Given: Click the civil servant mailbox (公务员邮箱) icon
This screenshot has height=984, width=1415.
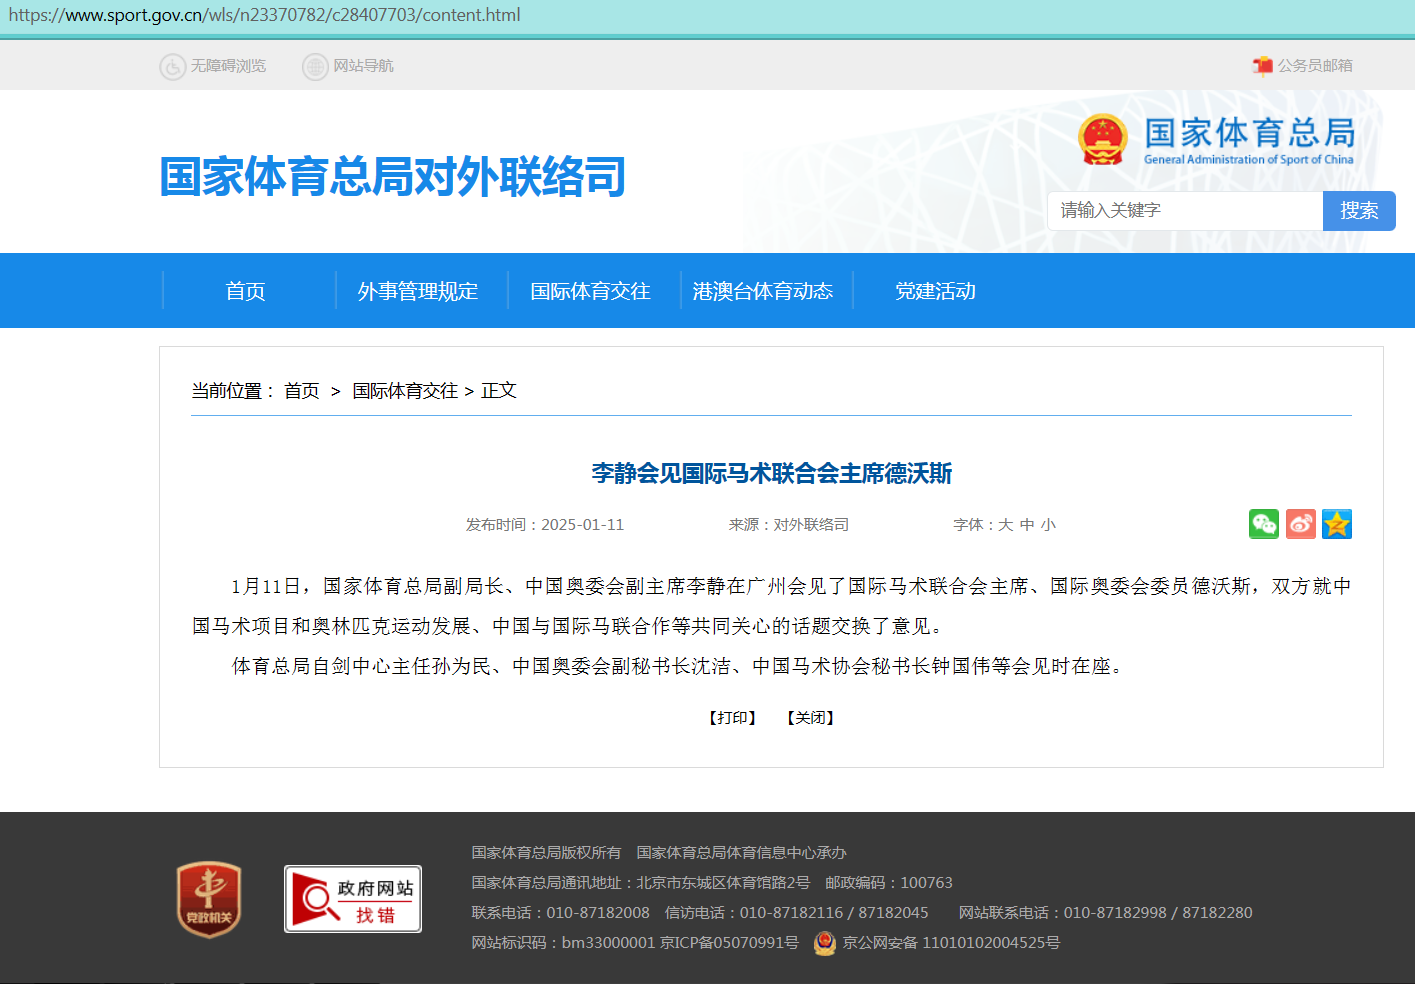Looking at the screenshot, I should tap(1262, 66).
